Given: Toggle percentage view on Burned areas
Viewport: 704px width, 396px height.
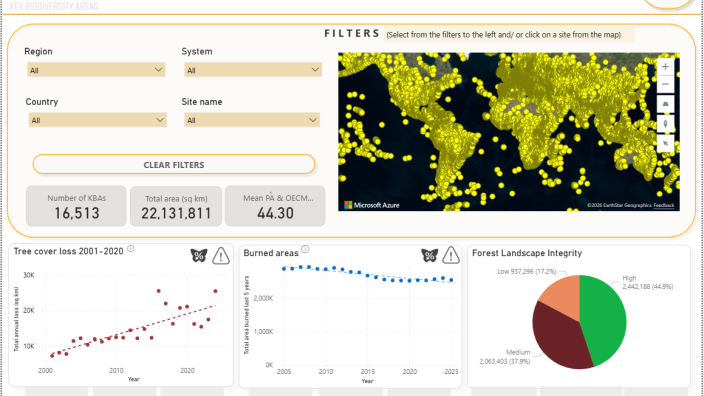Looking at the screenshot, I should tap(429, 255).
